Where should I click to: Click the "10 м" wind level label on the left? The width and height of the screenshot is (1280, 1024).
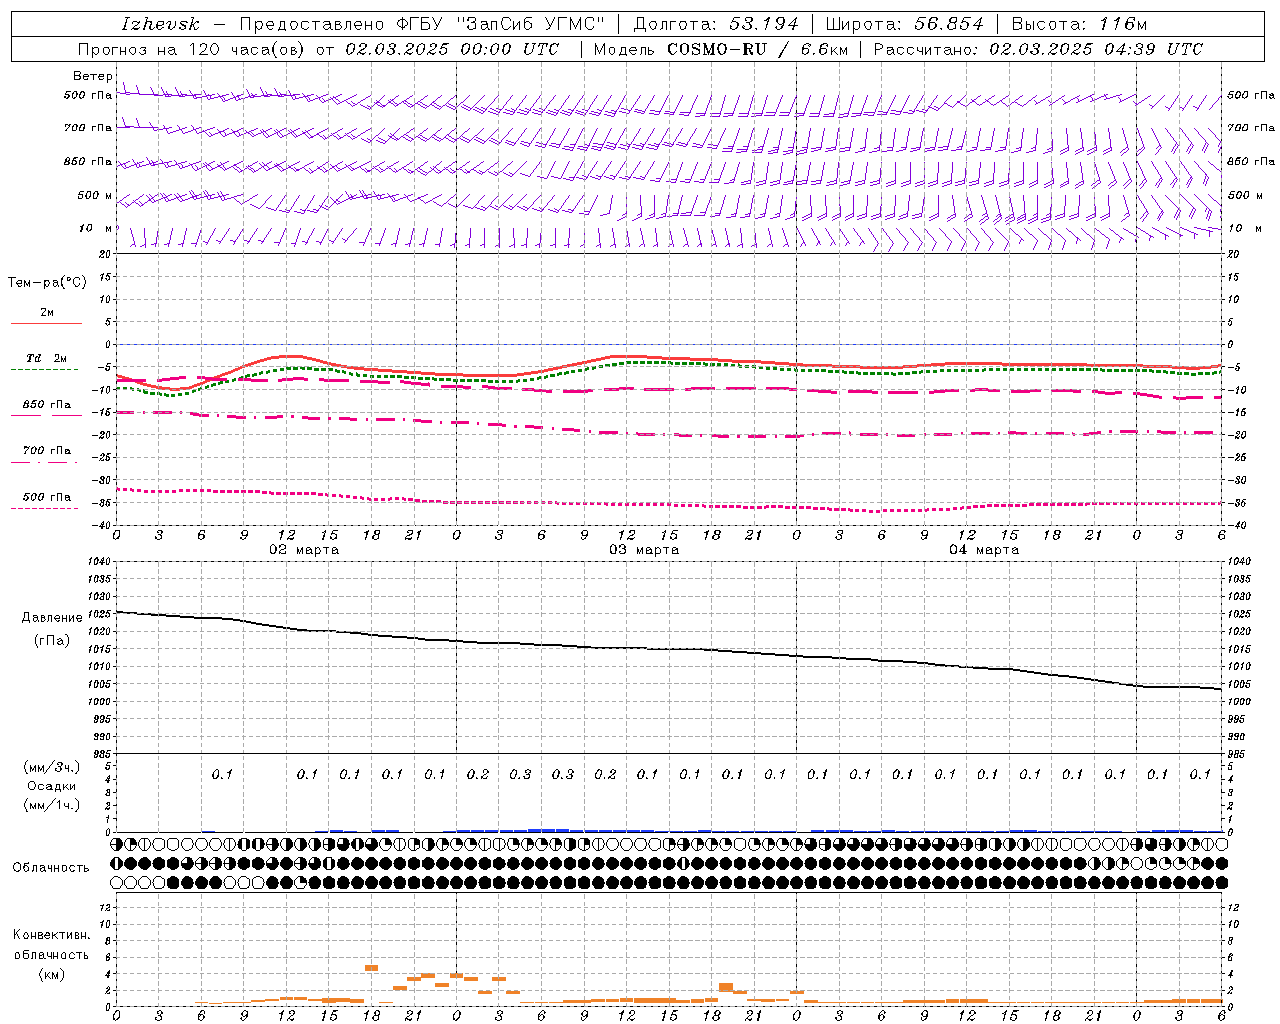point(96,228)
